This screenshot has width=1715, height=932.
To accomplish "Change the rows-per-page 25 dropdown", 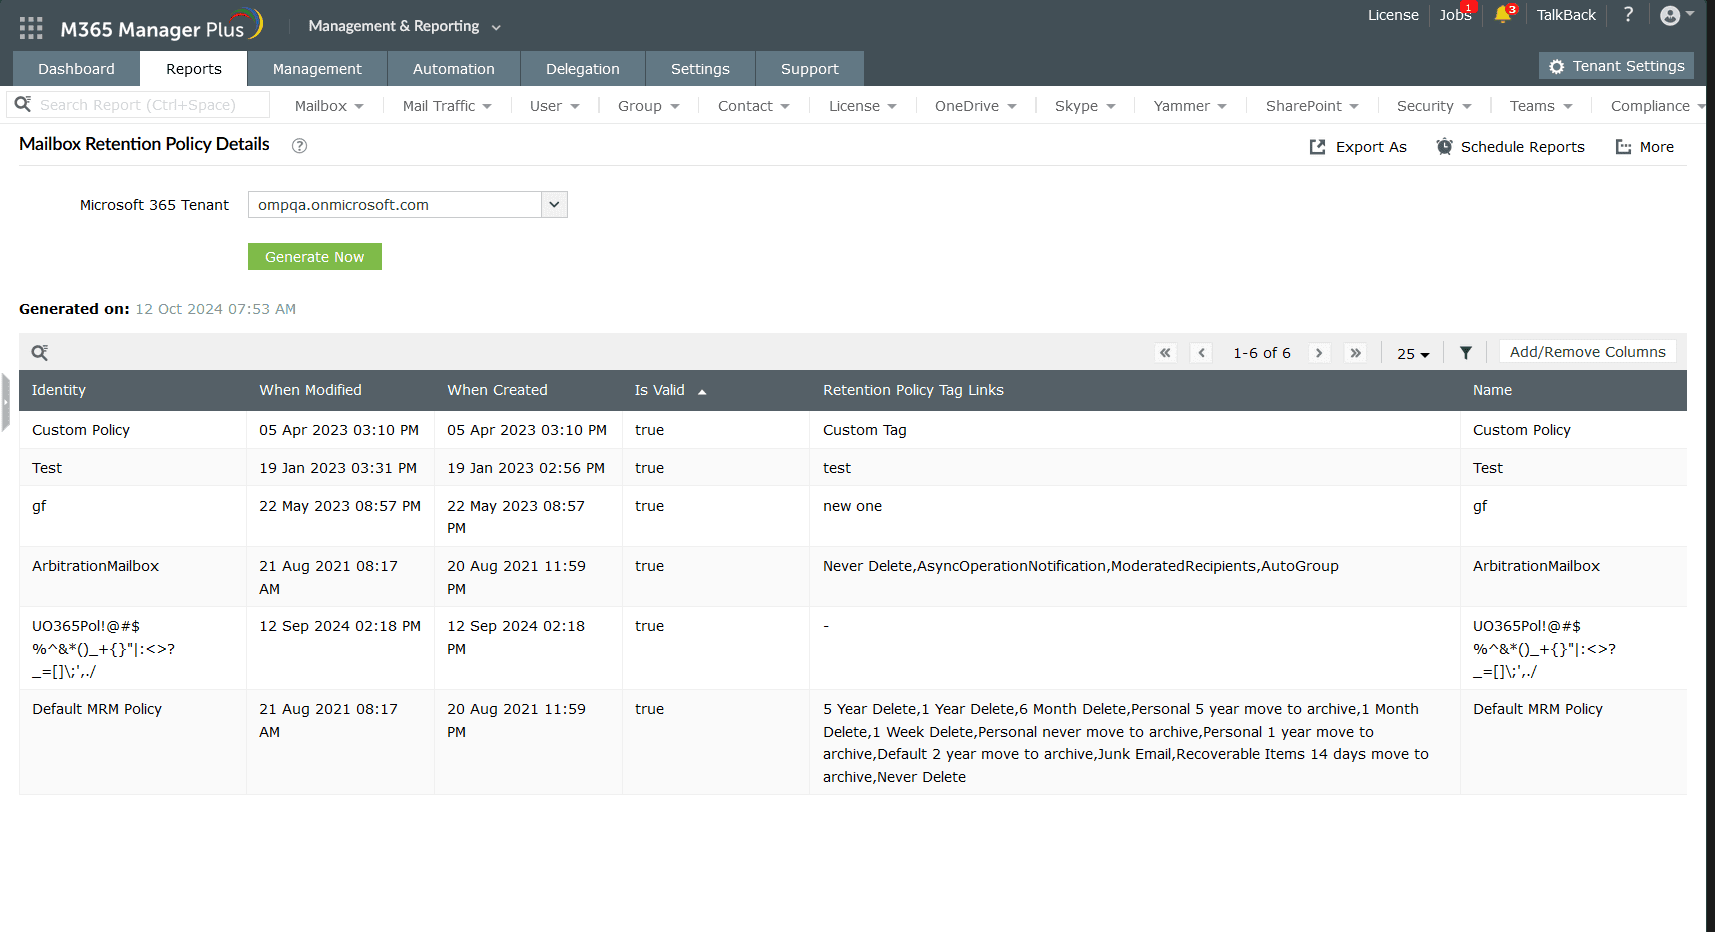I will [1412, 353].
